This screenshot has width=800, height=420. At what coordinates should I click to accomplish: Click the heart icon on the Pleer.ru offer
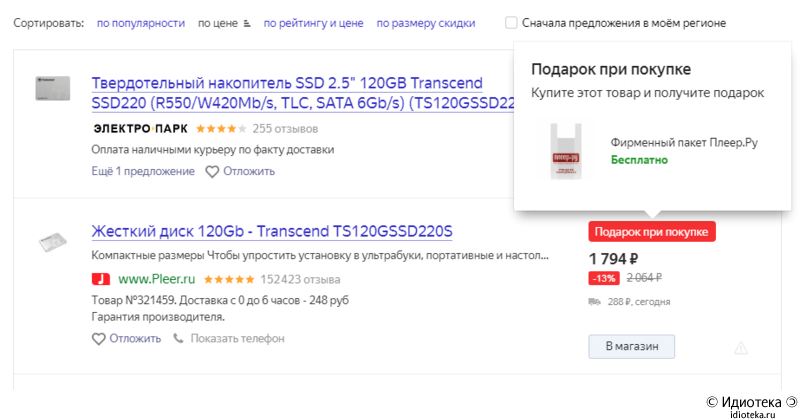pyautogui.click(x=98, y=339)
